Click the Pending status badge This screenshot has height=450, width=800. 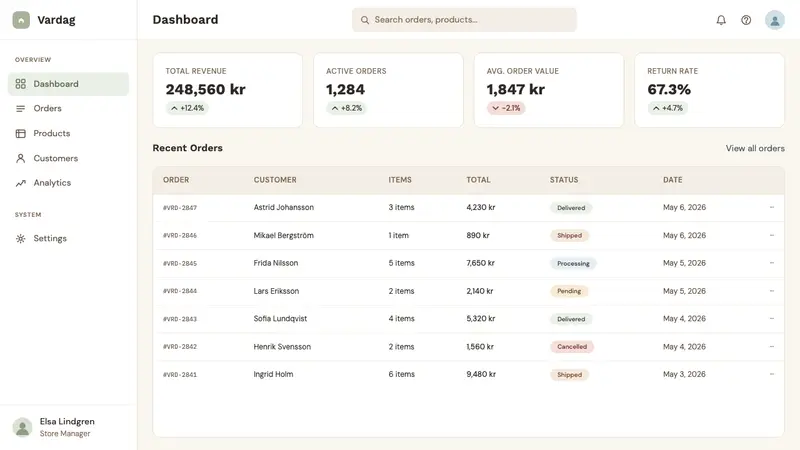point(569,291)
